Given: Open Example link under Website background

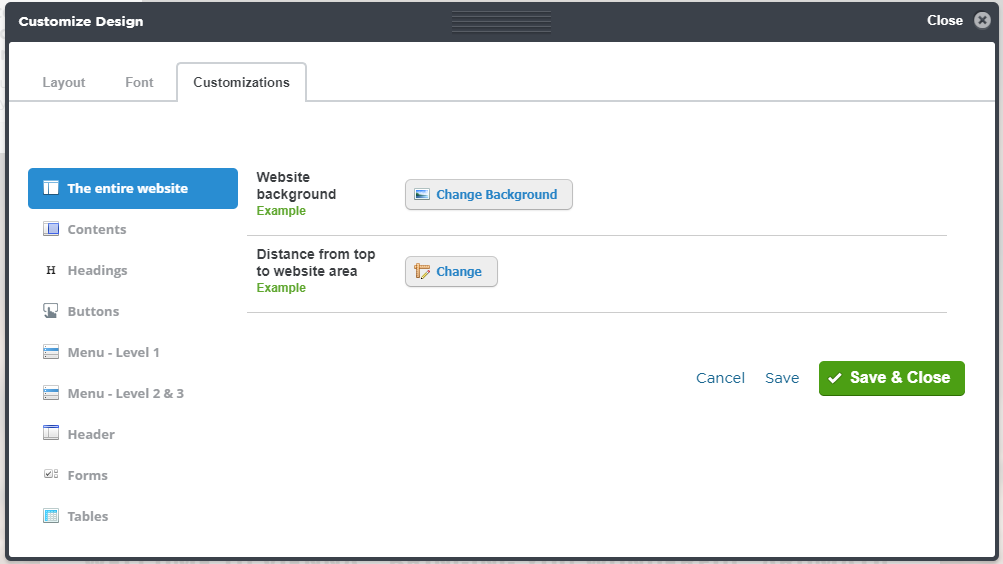Looking at the screenshot, I should coord(281,211).
